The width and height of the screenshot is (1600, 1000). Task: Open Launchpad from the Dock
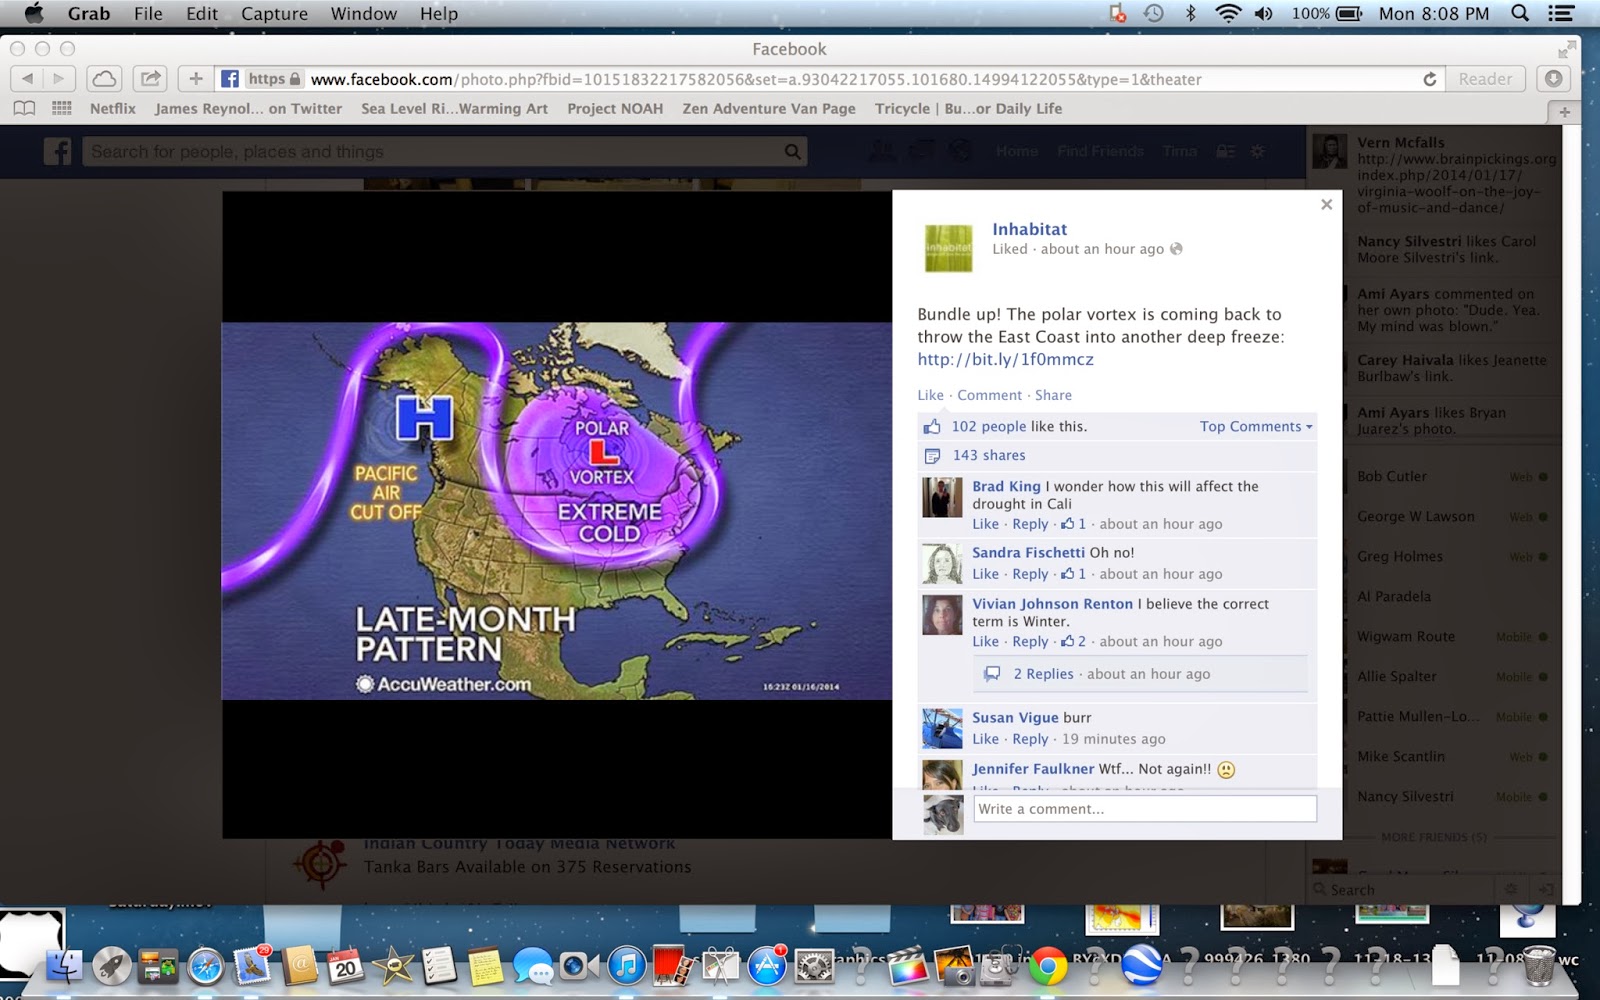(112, 966)
